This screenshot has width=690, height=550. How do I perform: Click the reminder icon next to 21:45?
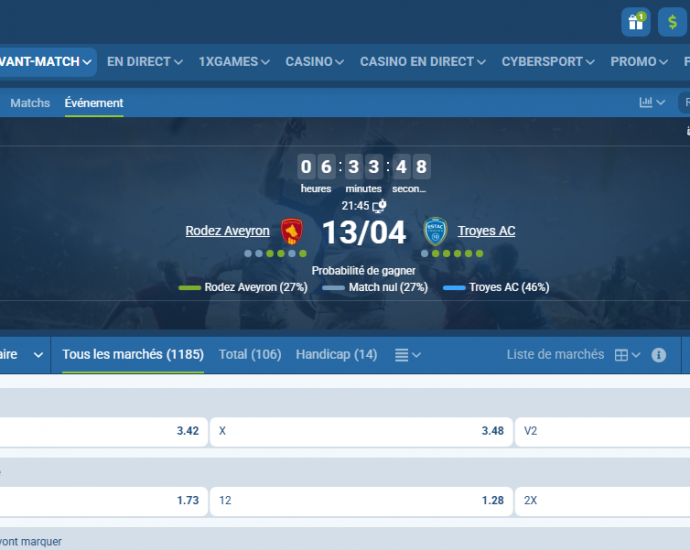(380, 205)
